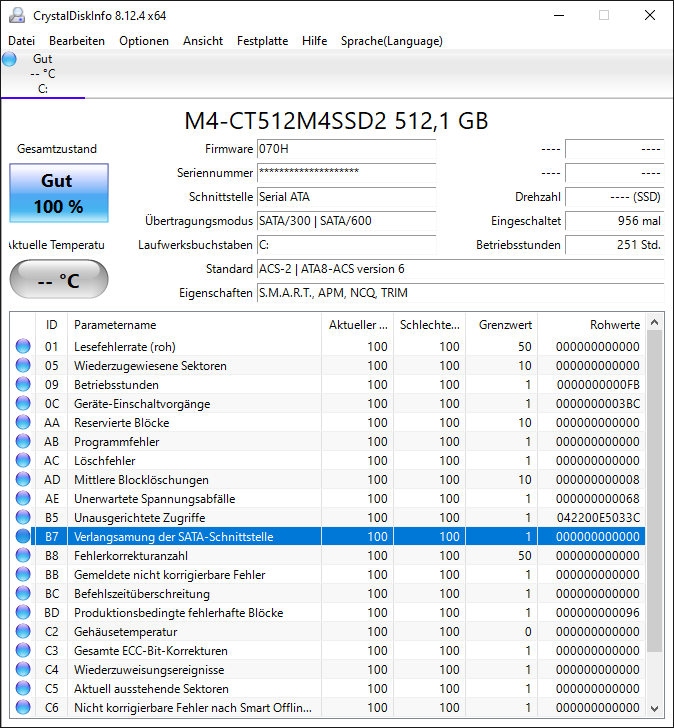Open the Bearbeiten menu

pyautogui.click(x=77, y=41)
